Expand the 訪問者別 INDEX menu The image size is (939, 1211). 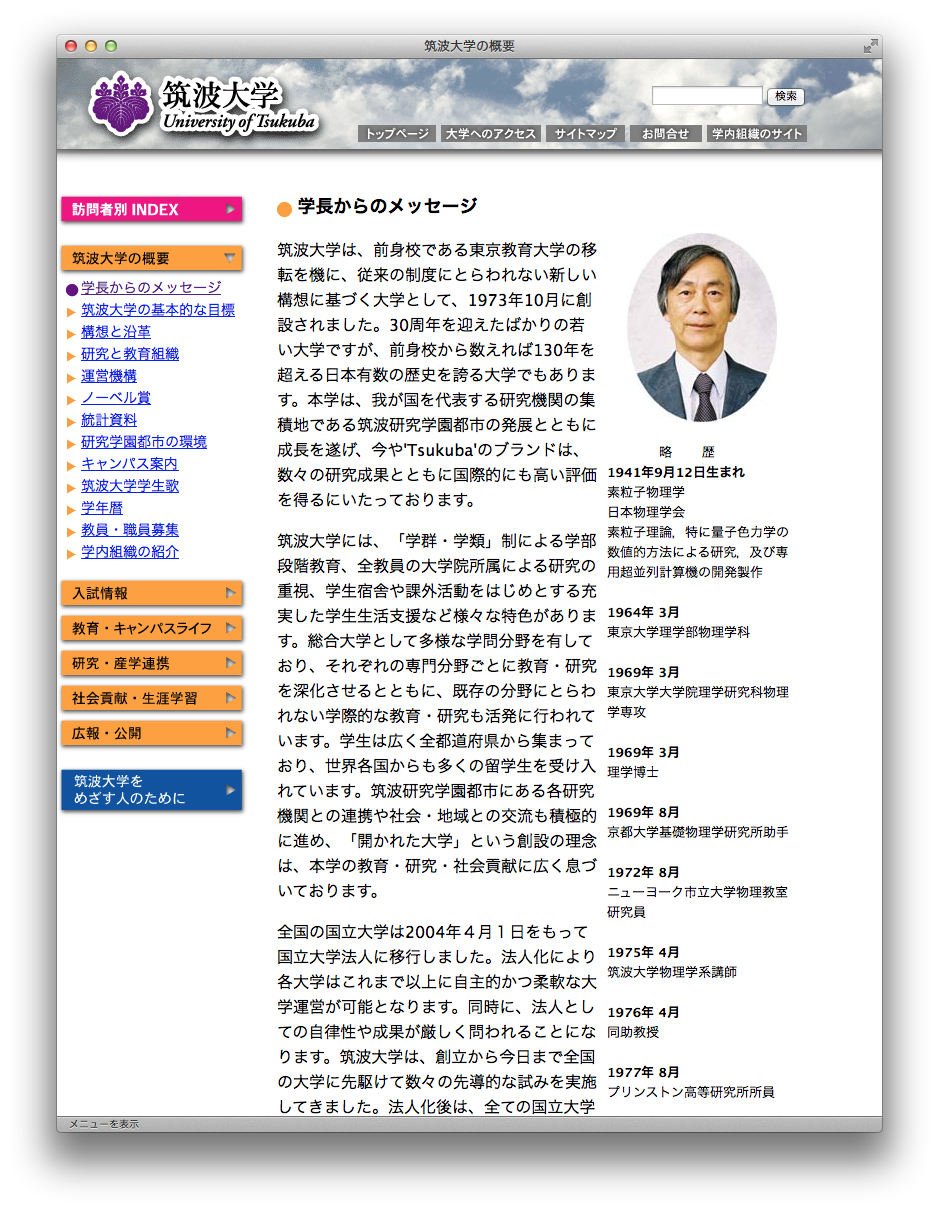pos(152,209)
